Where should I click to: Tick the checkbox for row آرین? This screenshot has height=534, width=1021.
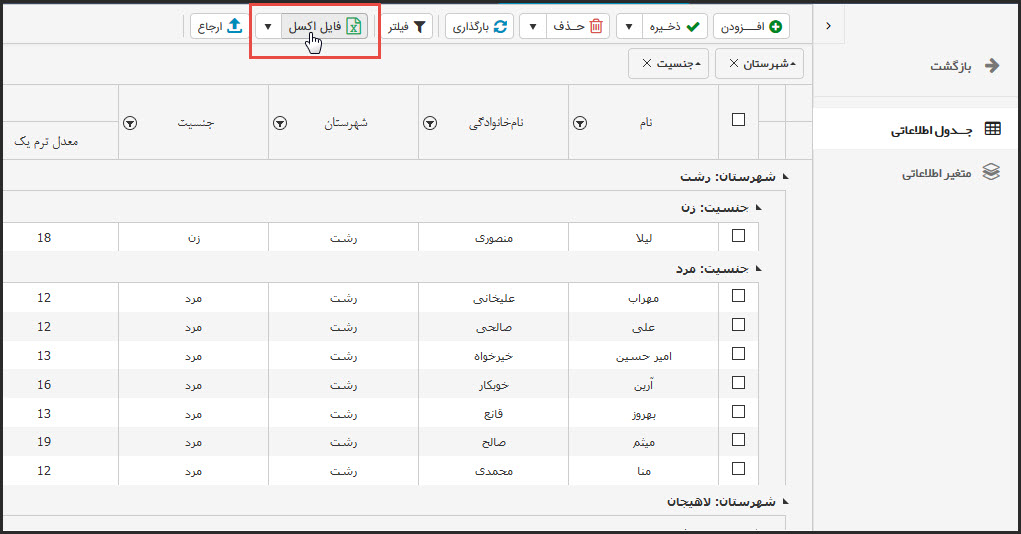[738, 383]
